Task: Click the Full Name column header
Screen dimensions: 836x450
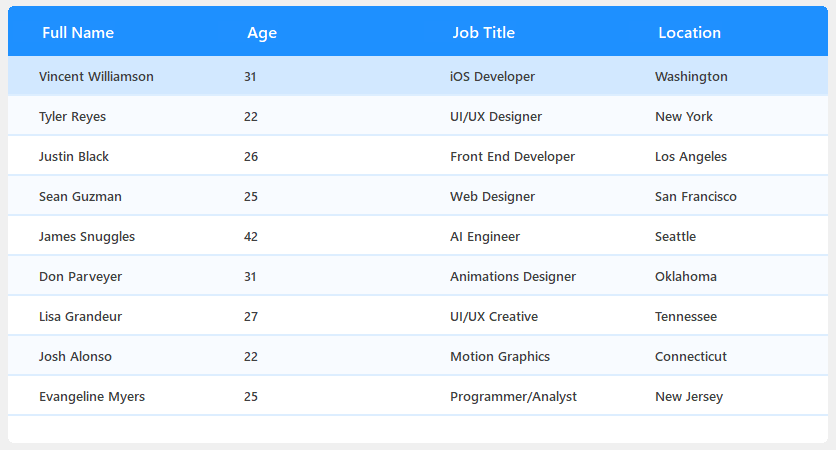Action: [x=78, y=32]
